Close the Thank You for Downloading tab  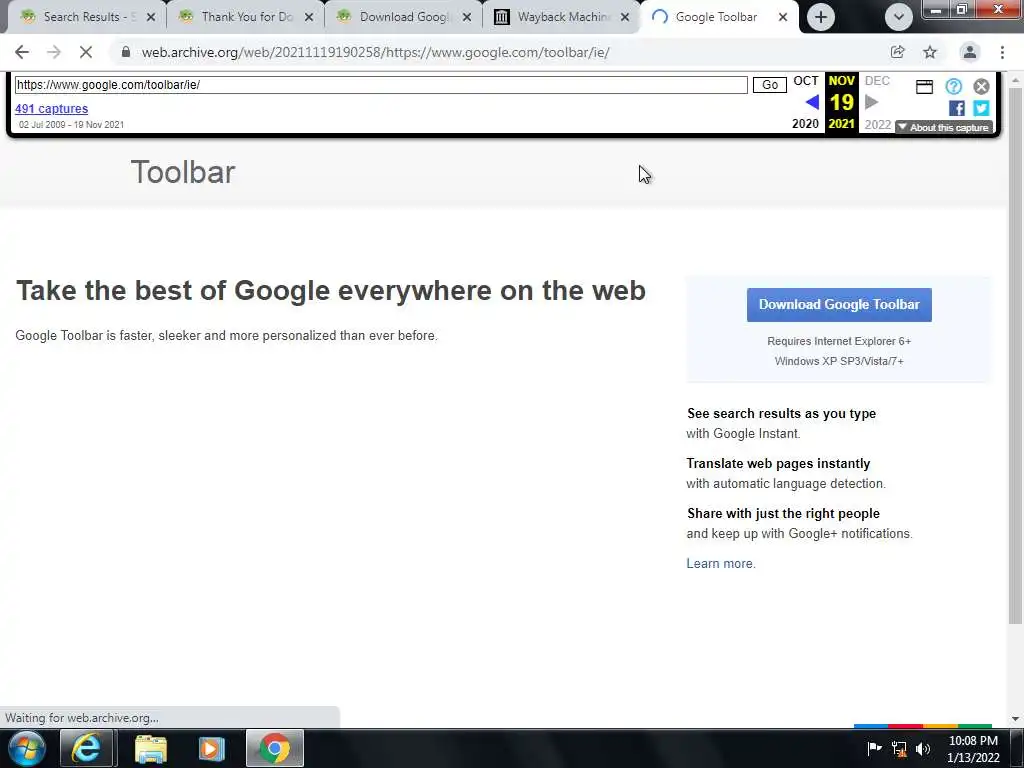pos(309,17)
